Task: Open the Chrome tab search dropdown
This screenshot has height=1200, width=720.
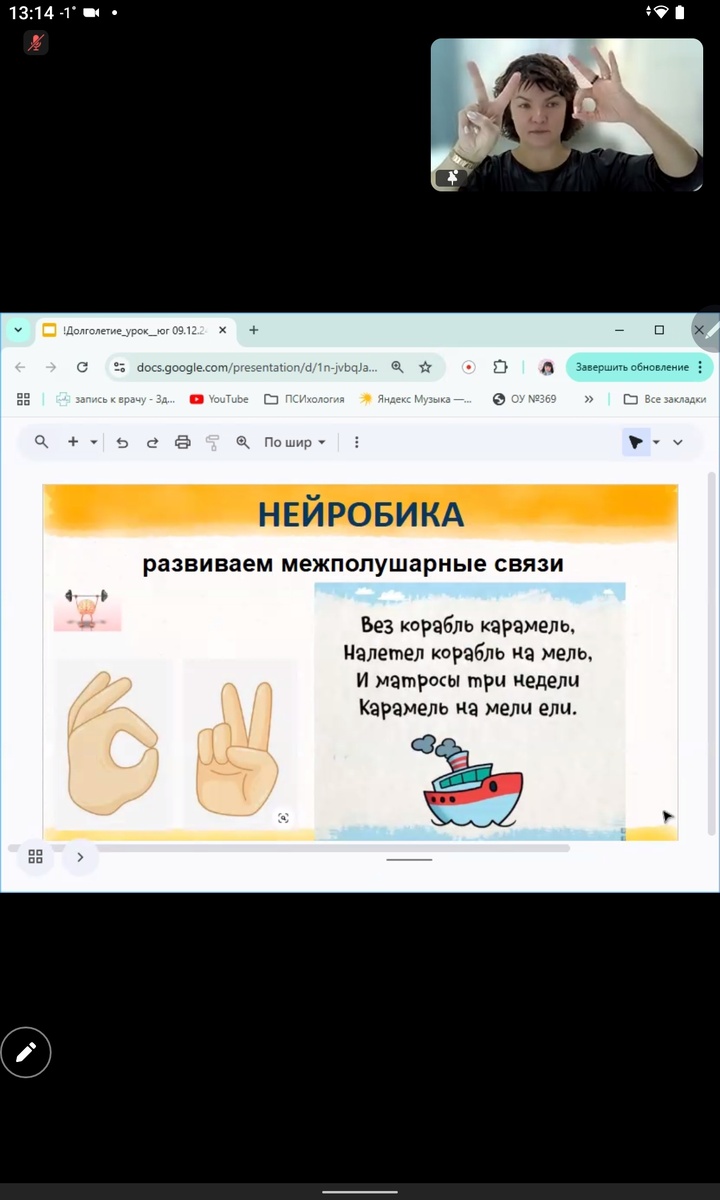Action: click(x=18, y=330)
